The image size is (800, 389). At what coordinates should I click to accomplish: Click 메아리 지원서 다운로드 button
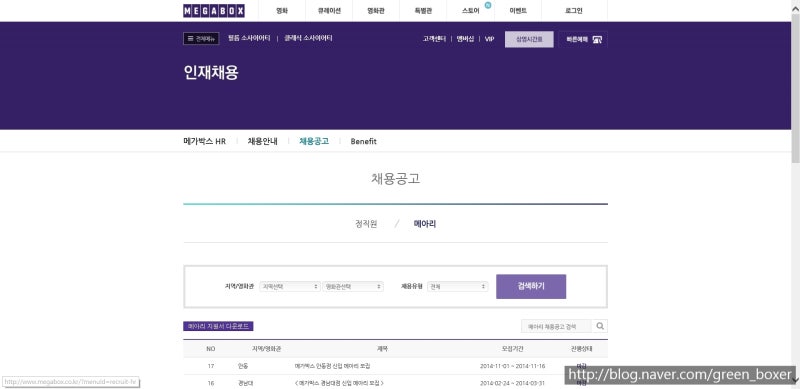coord(218,326)
